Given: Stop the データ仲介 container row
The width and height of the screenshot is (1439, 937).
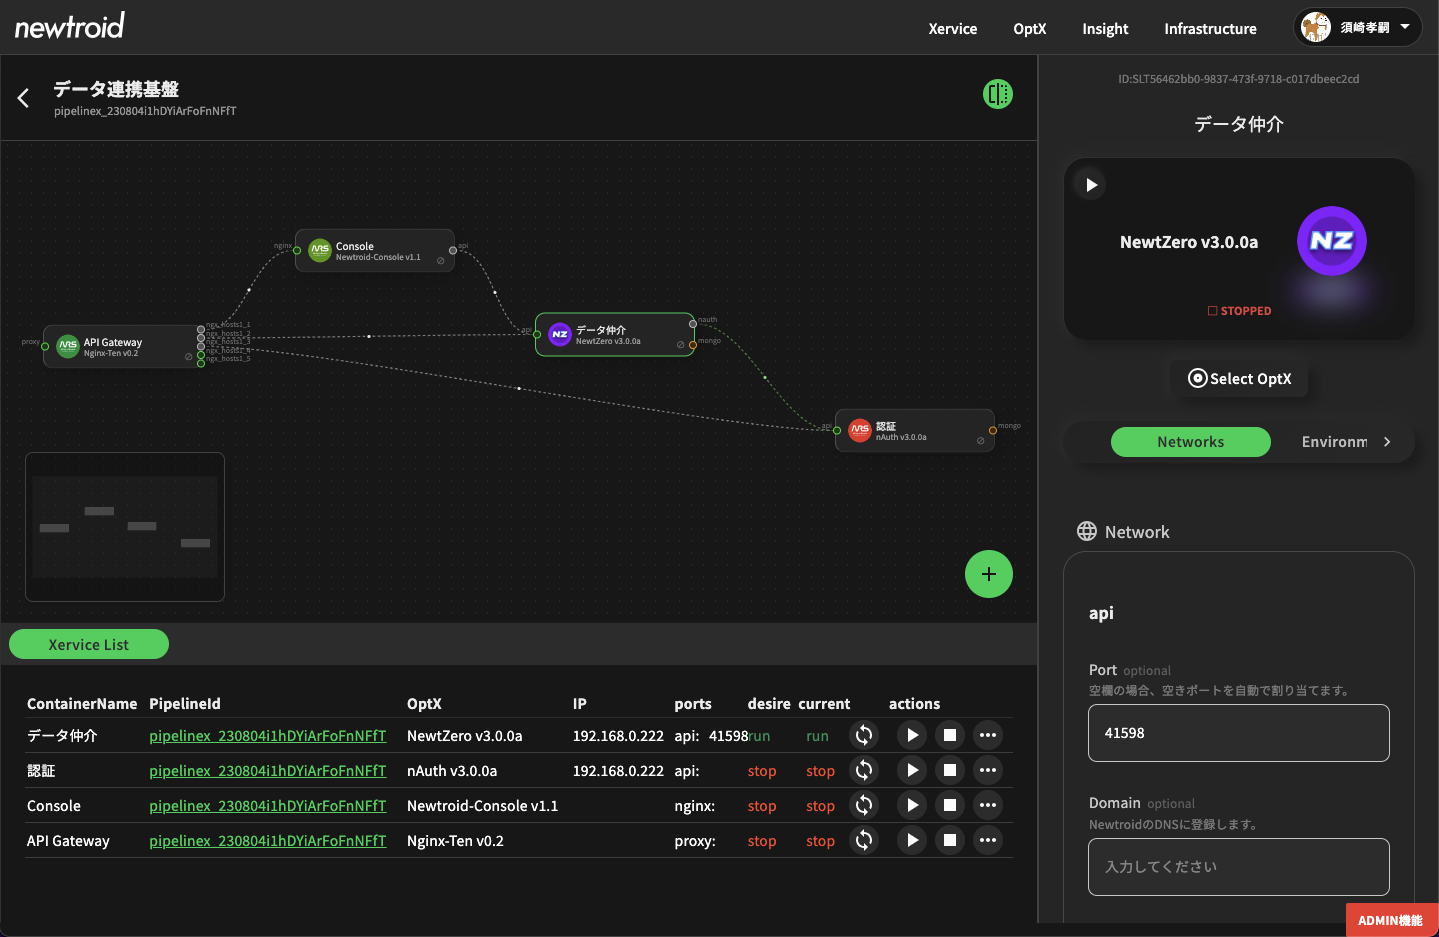Looking at the screenshot, I should click(950, 735).
